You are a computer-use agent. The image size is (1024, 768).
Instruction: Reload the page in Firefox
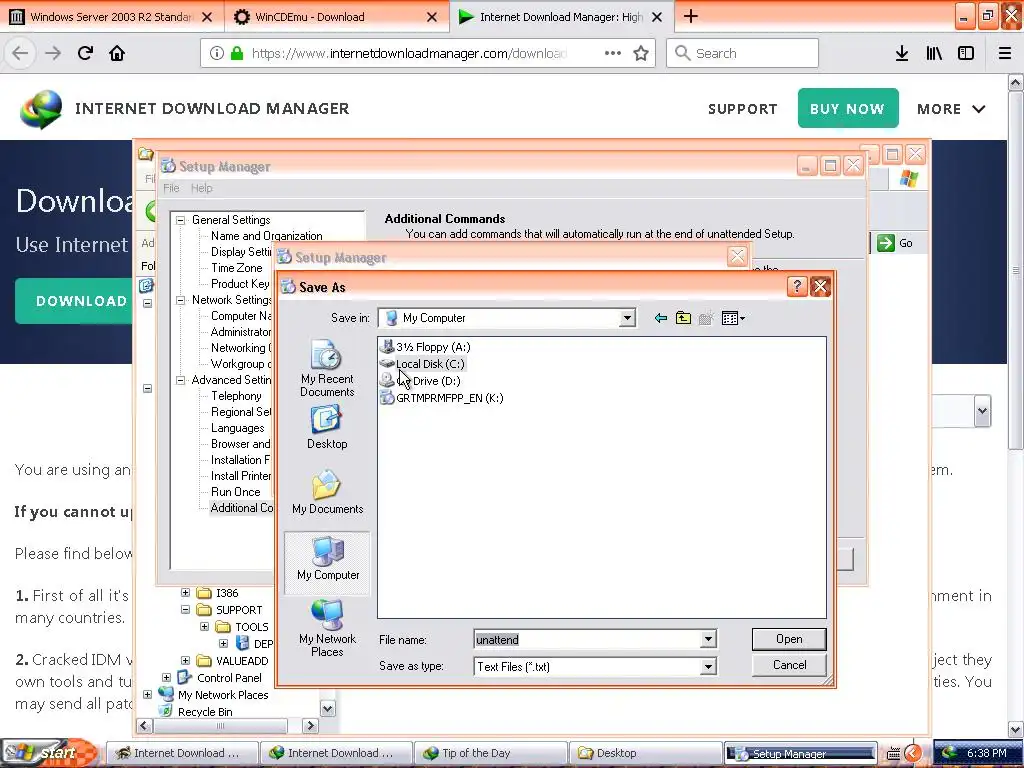85,53
